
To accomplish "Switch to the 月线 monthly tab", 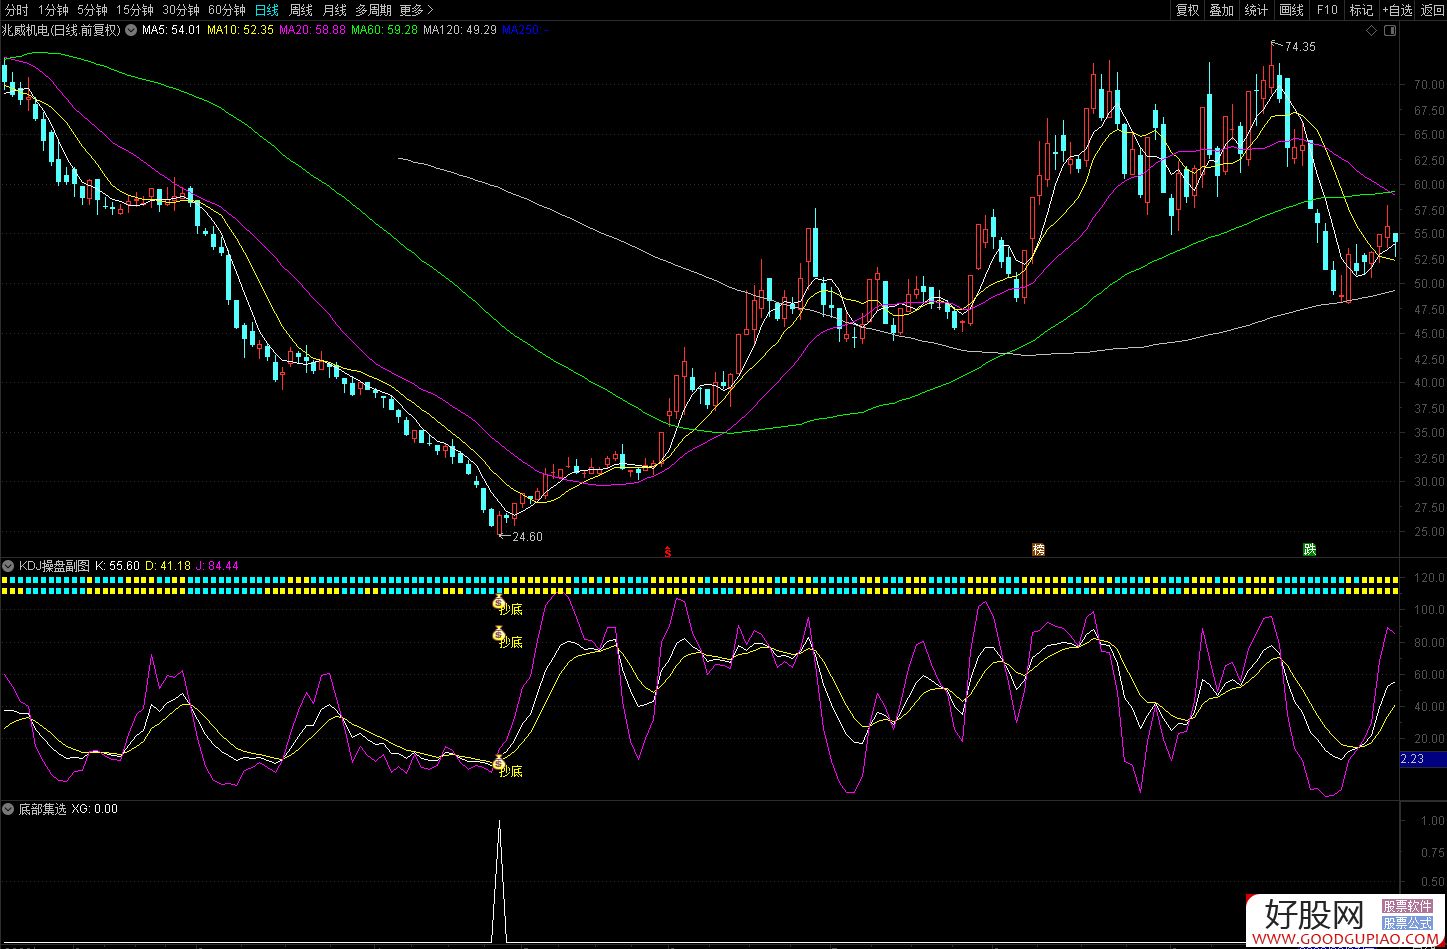I will (334, 10).
